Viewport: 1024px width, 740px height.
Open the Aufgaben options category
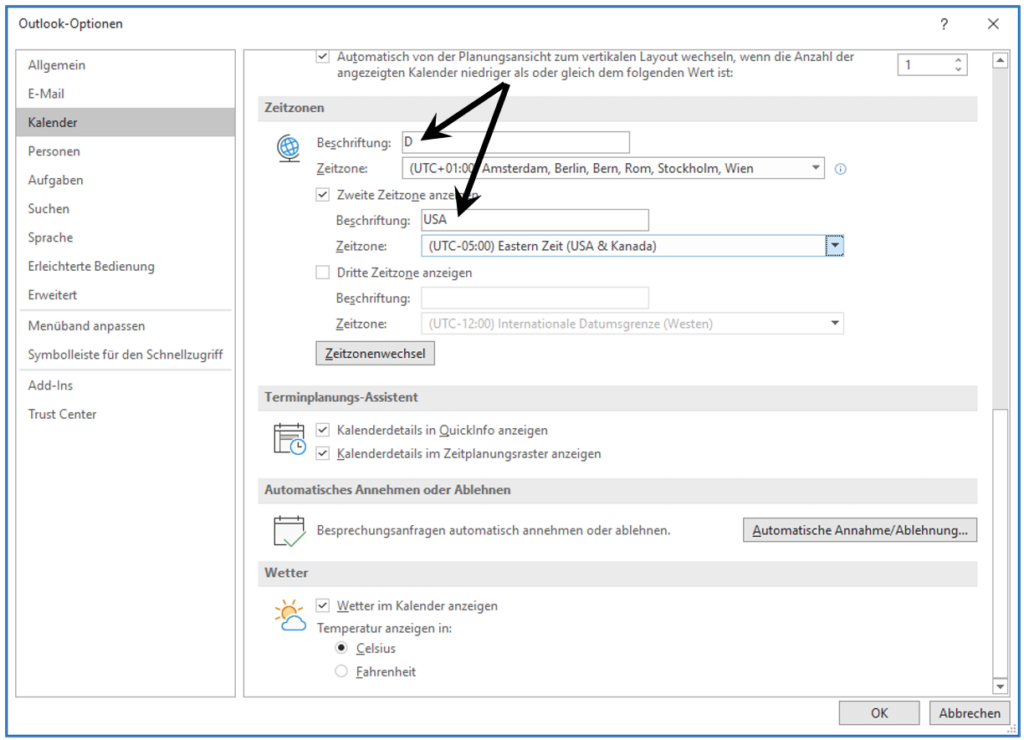click(125, 180)
